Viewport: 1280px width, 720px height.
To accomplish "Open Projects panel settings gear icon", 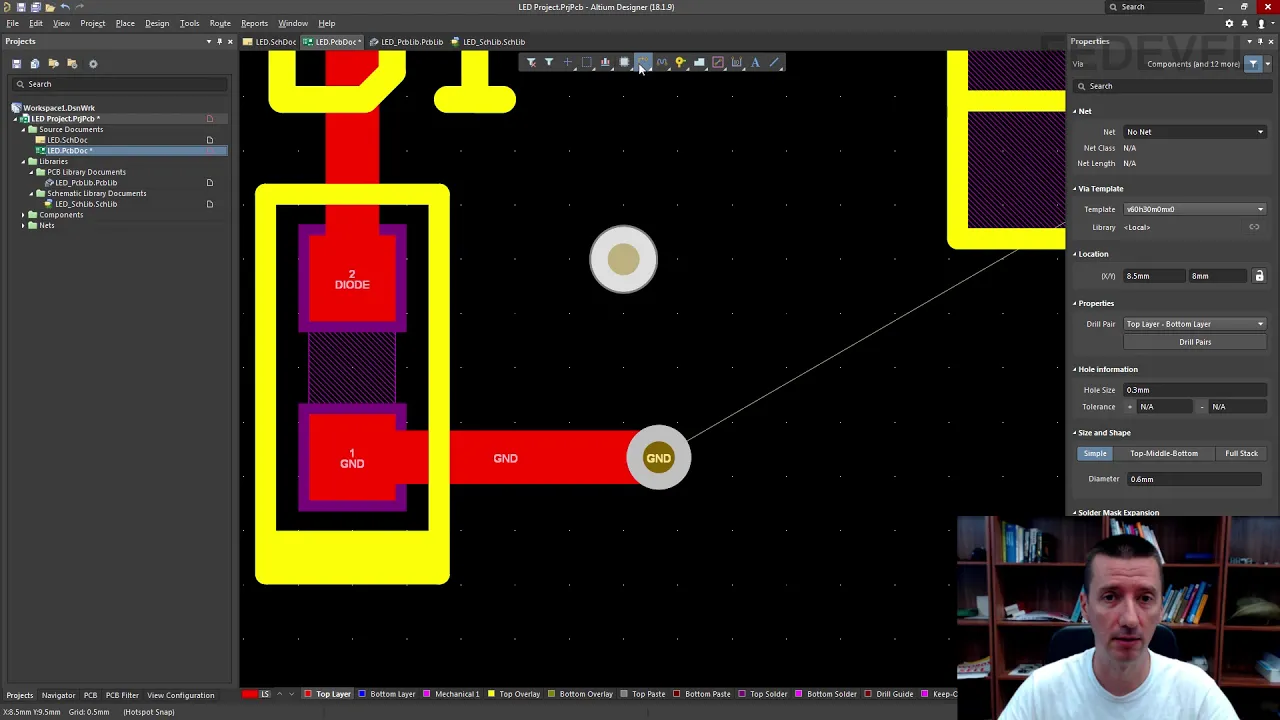I will point(93,64).
